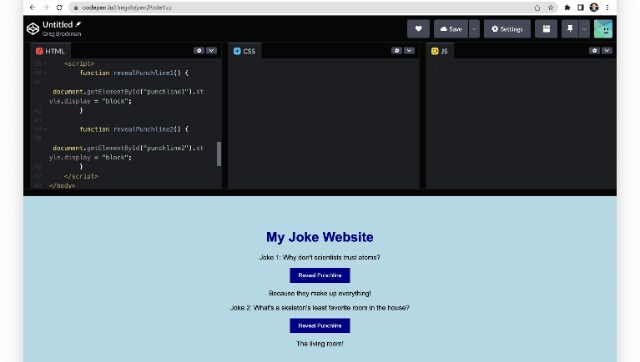
Task: Click the CodePen logo icon
Action: 33,29
